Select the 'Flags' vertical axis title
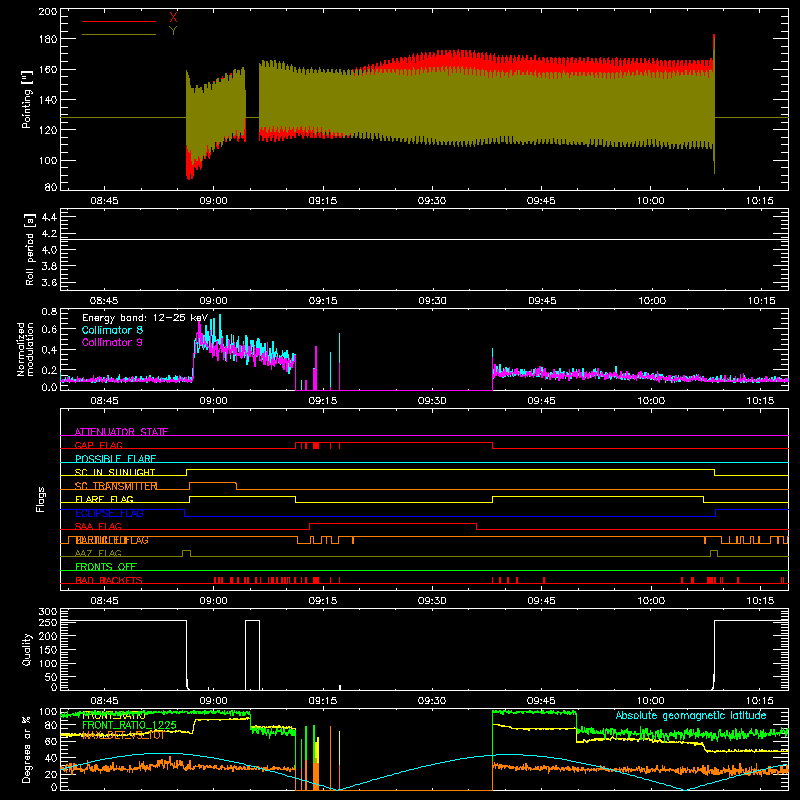The image size is (800, 800). (41, 499)
